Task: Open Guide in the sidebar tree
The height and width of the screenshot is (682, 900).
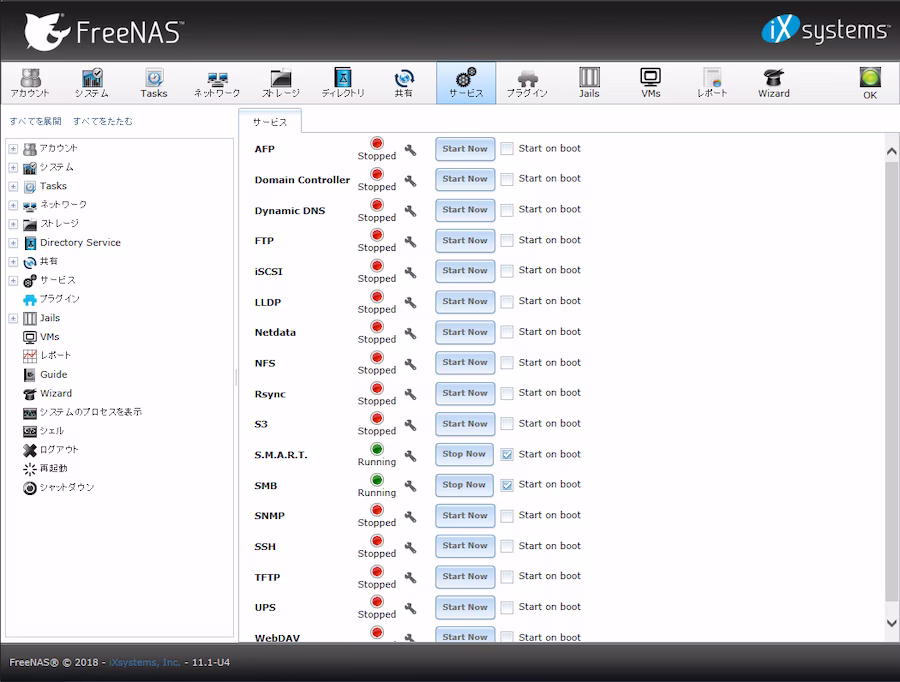Action: (53, 375)
